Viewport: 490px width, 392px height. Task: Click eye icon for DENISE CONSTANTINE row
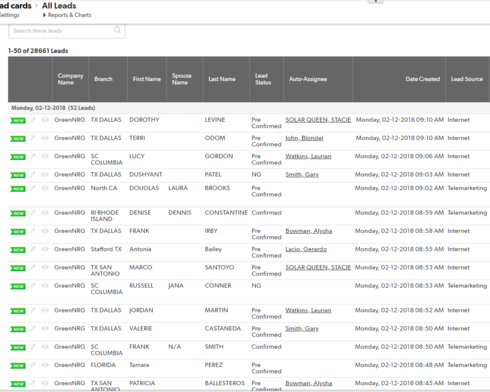45,213
